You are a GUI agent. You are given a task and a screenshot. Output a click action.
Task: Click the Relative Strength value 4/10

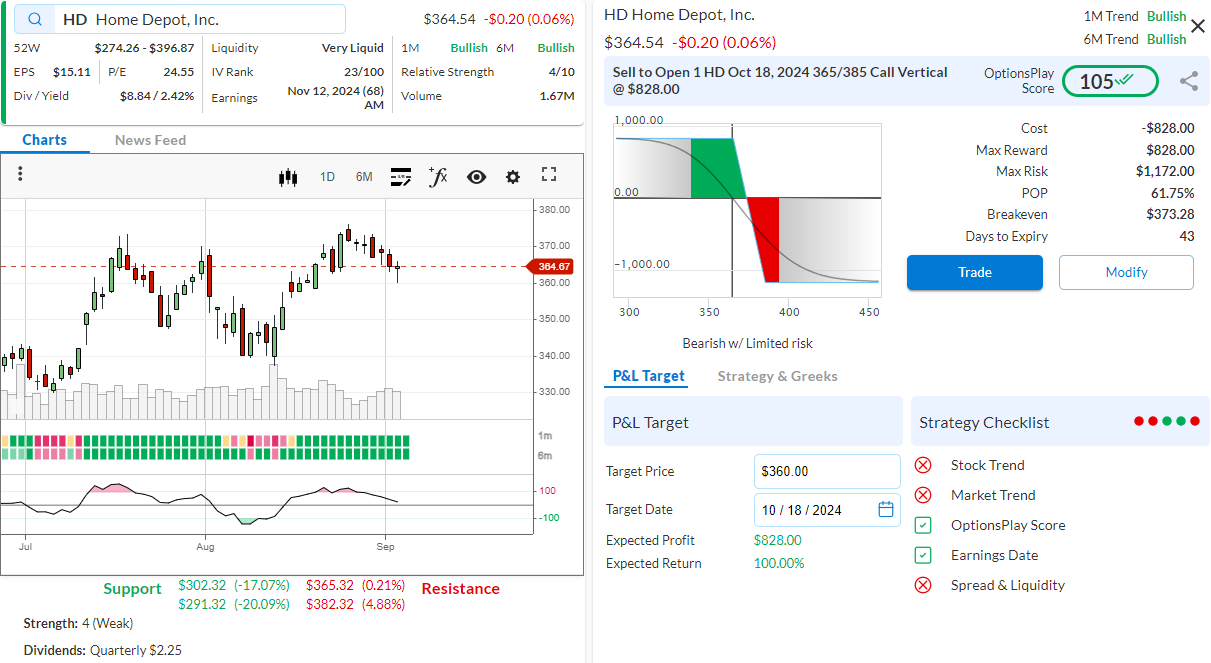pos(562,72)
